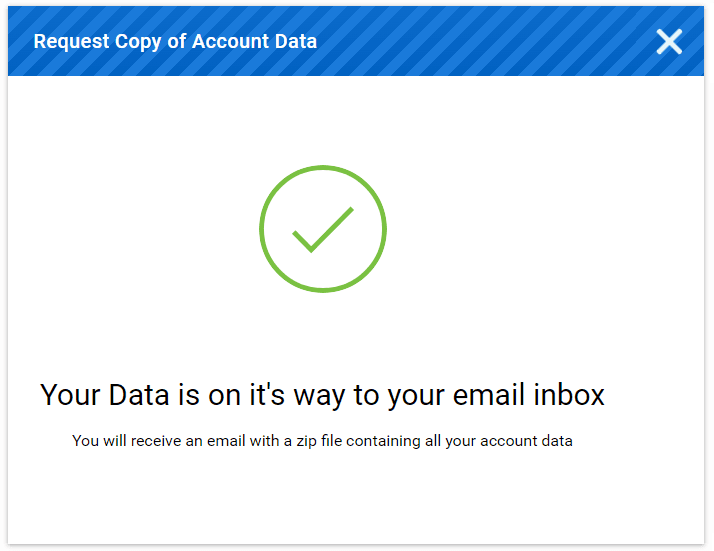Click the word 'Request' in the header

[71, 42]
